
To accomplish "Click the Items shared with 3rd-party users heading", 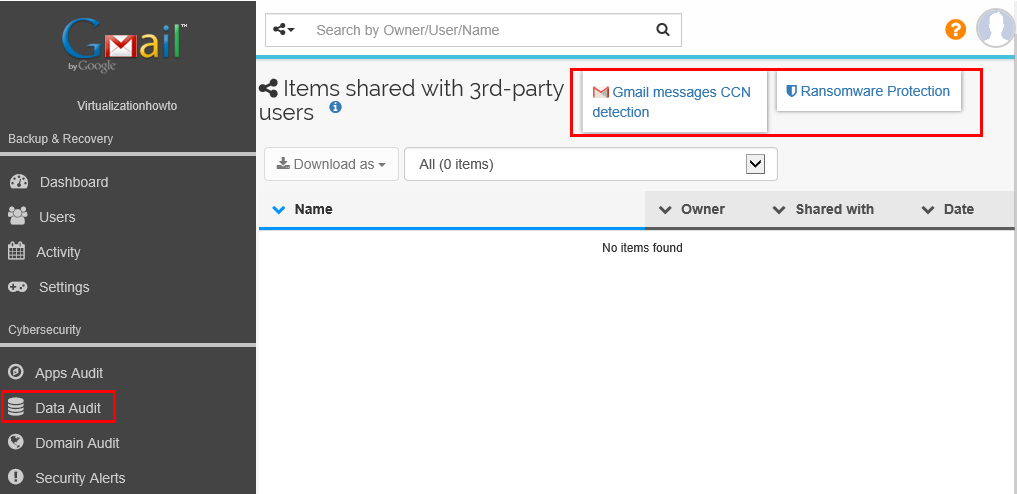I will pos(411,100).
